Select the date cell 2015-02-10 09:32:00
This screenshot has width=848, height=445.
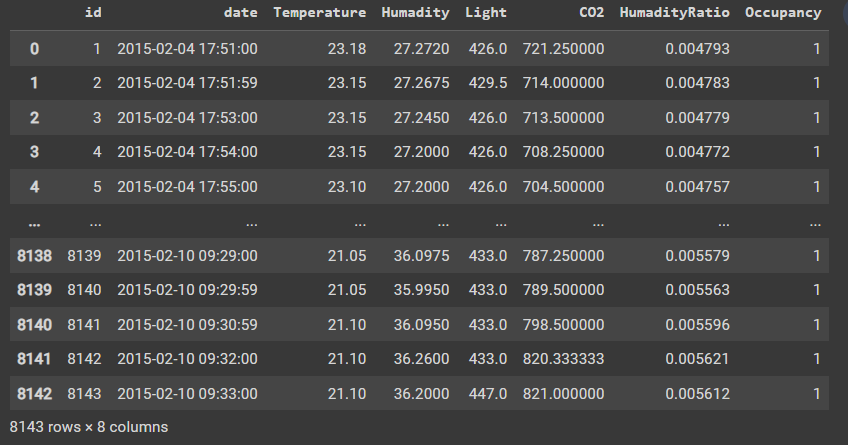[x=188, y=358]
